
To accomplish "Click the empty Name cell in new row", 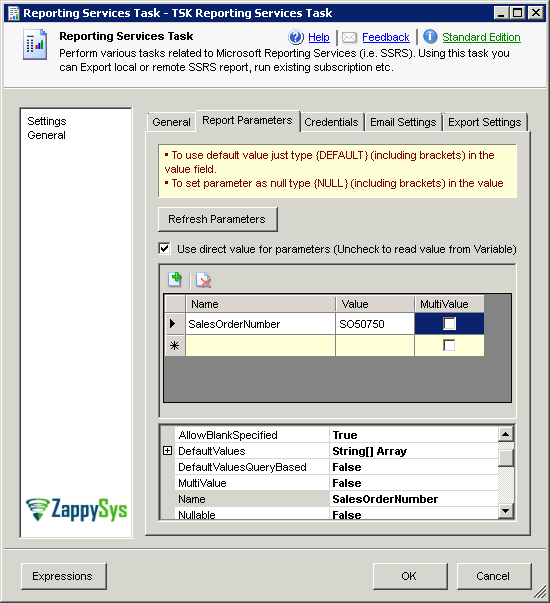I will [x=260, y=345].
